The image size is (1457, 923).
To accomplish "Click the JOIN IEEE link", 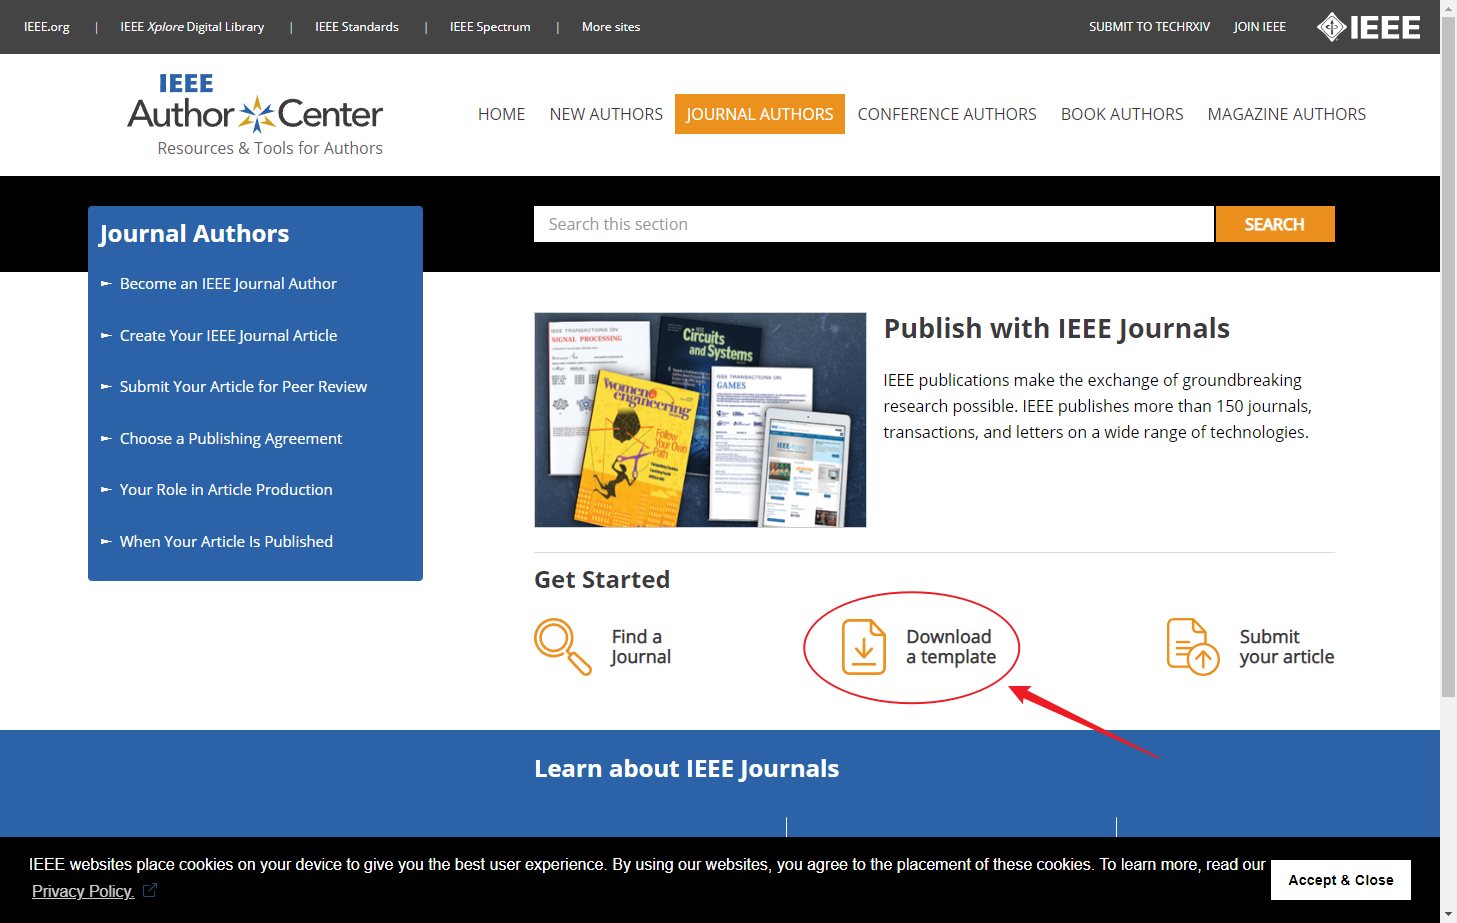I will [1259, 27].
